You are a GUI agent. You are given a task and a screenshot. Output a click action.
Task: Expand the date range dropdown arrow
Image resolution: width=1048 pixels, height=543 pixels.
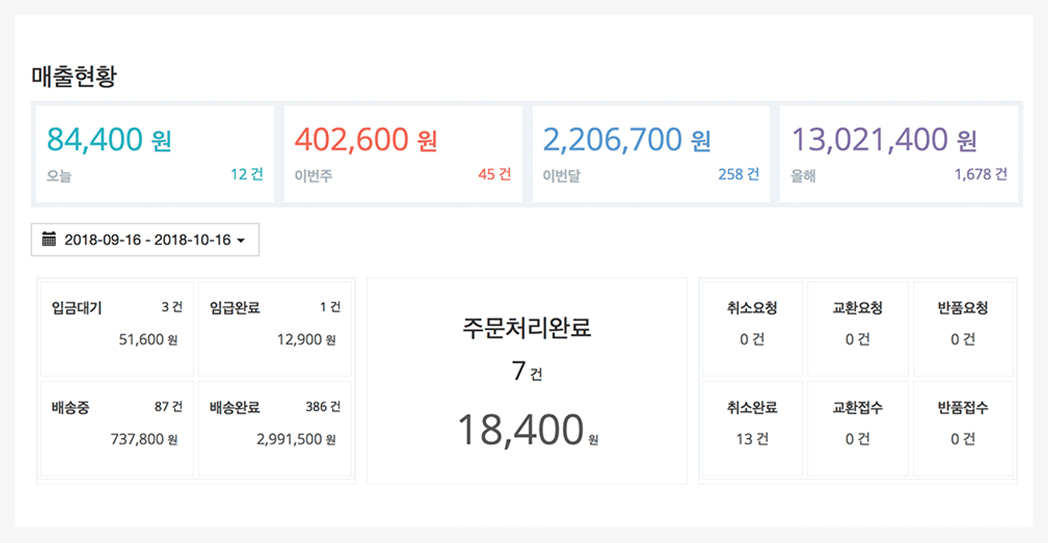(241, 241)
